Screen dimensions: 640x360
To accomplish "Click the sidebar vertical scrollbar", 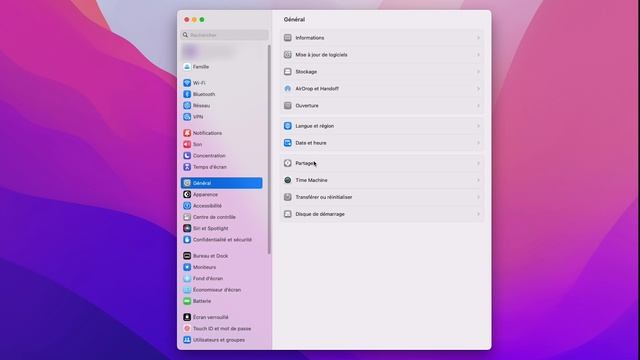I will (x=269, y=149).
